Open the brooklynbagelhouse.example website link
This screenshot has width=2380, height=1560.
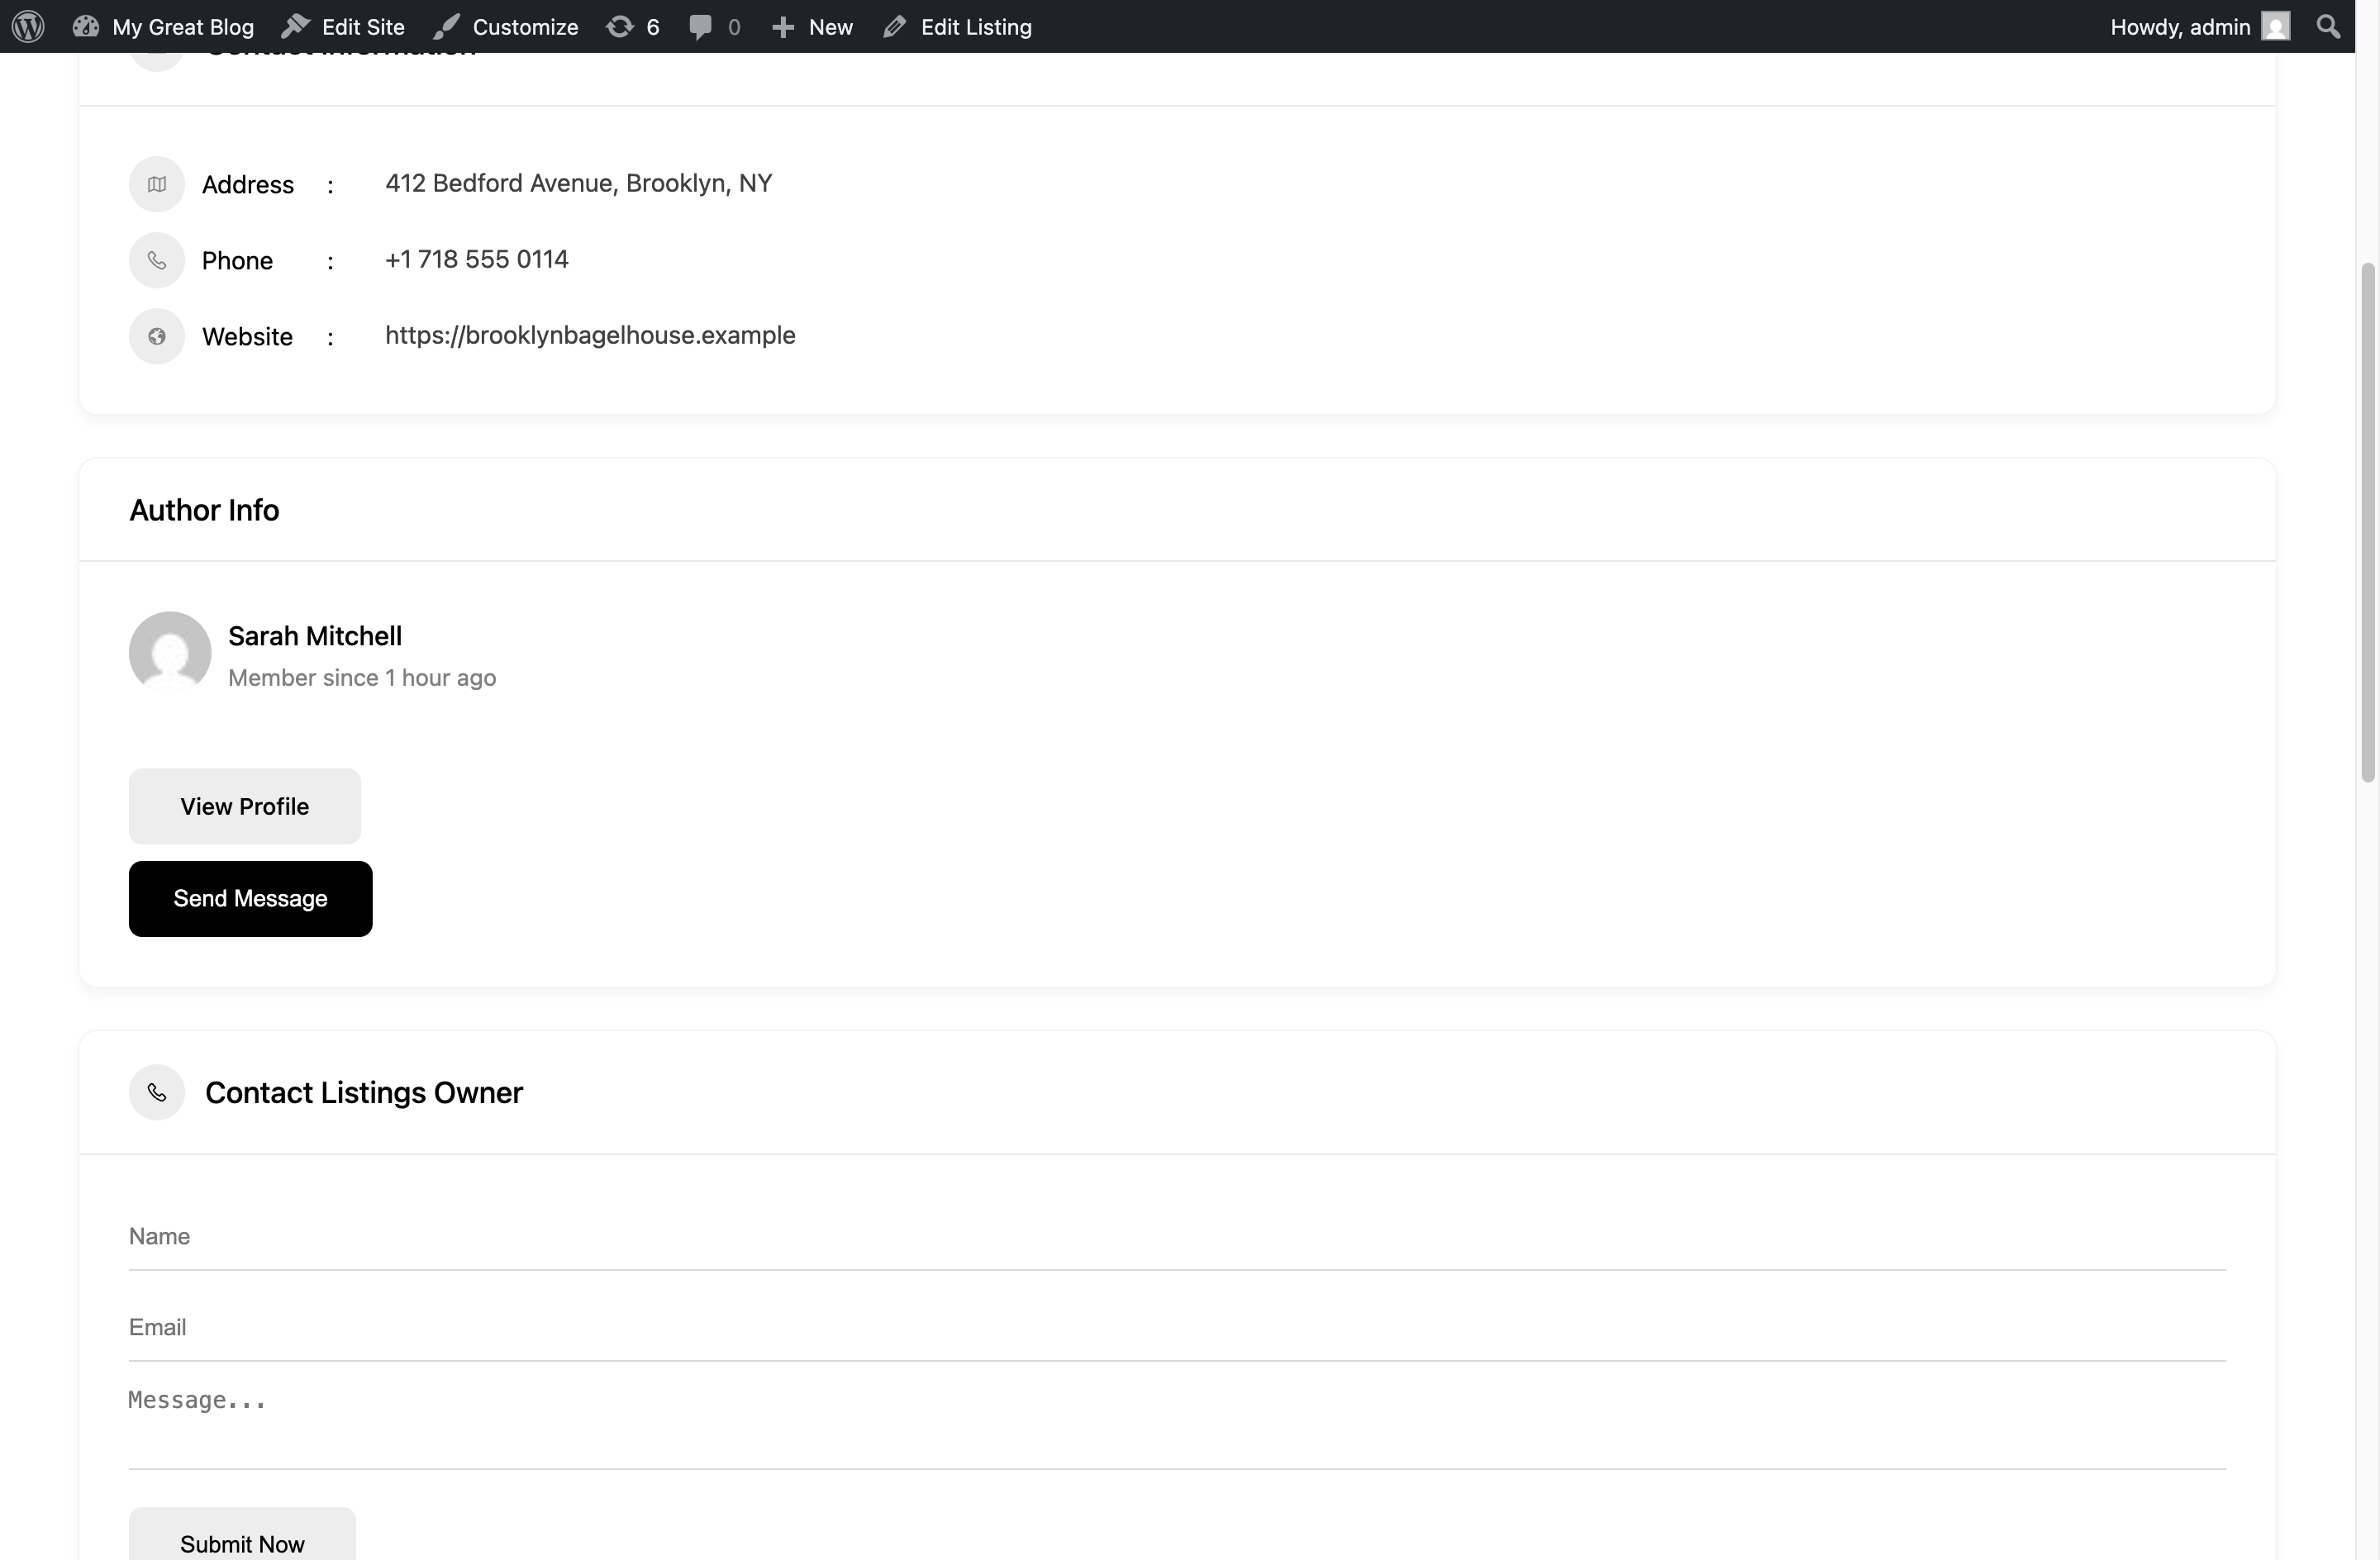(x=590, y=335)
